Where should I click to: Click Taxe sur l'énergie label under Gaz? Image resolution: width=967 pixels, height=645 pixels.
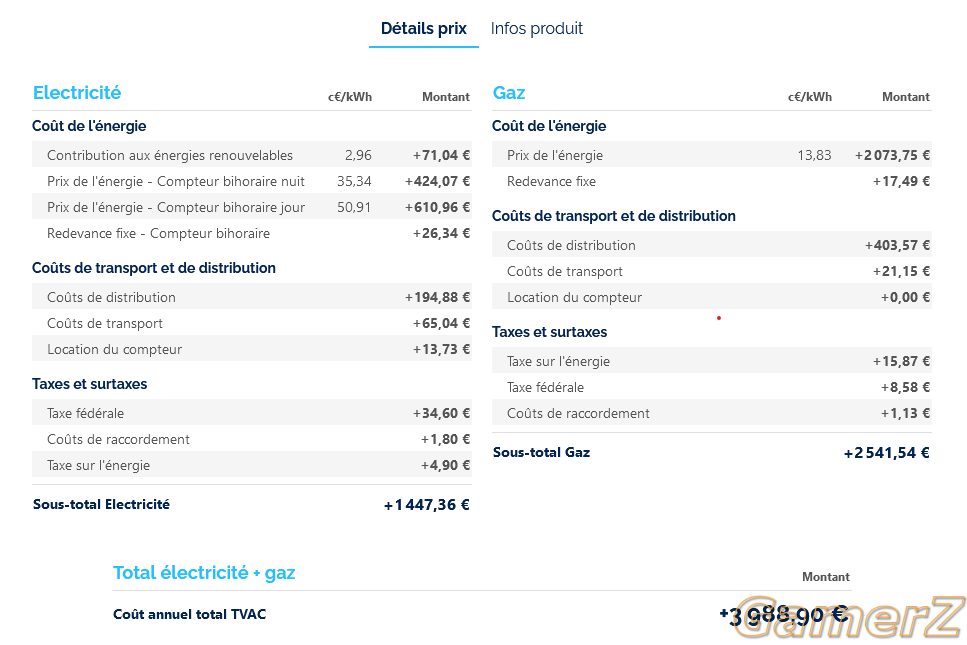pos(558,361)
